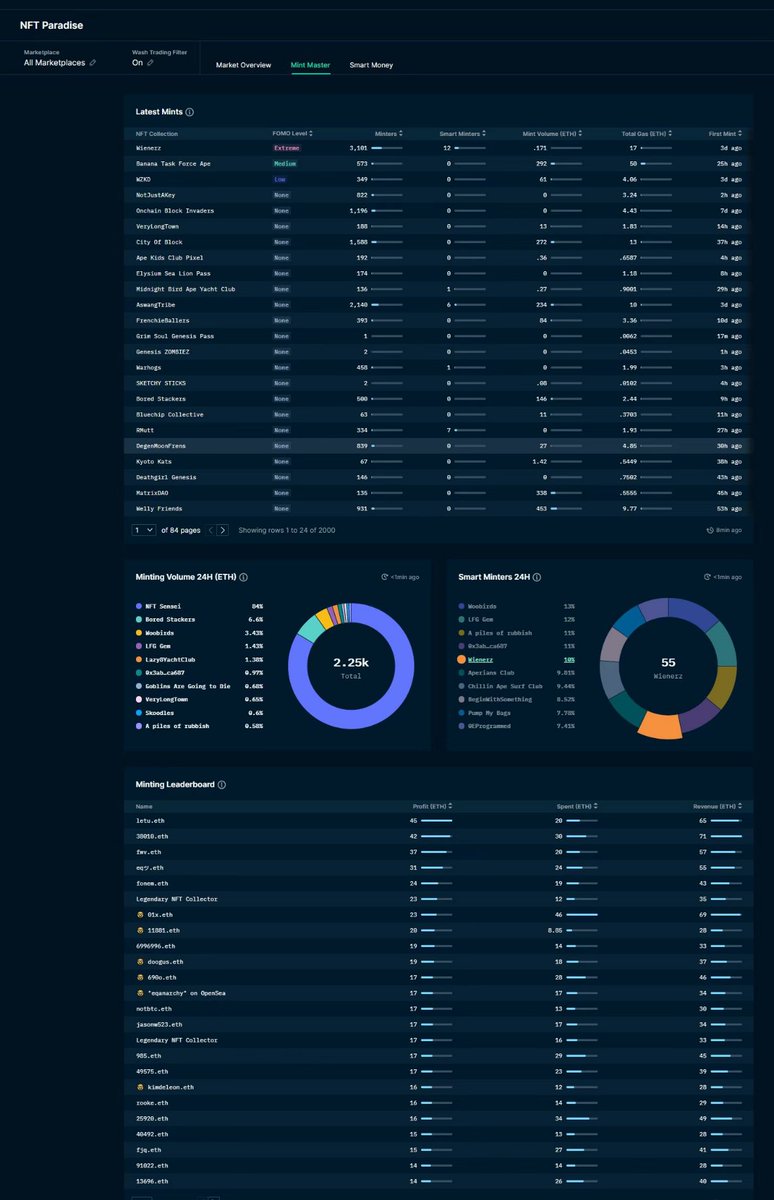Click Goblins Are Going to Die legend entry
Screen dimensions: 774x1200
coord(189,686)
